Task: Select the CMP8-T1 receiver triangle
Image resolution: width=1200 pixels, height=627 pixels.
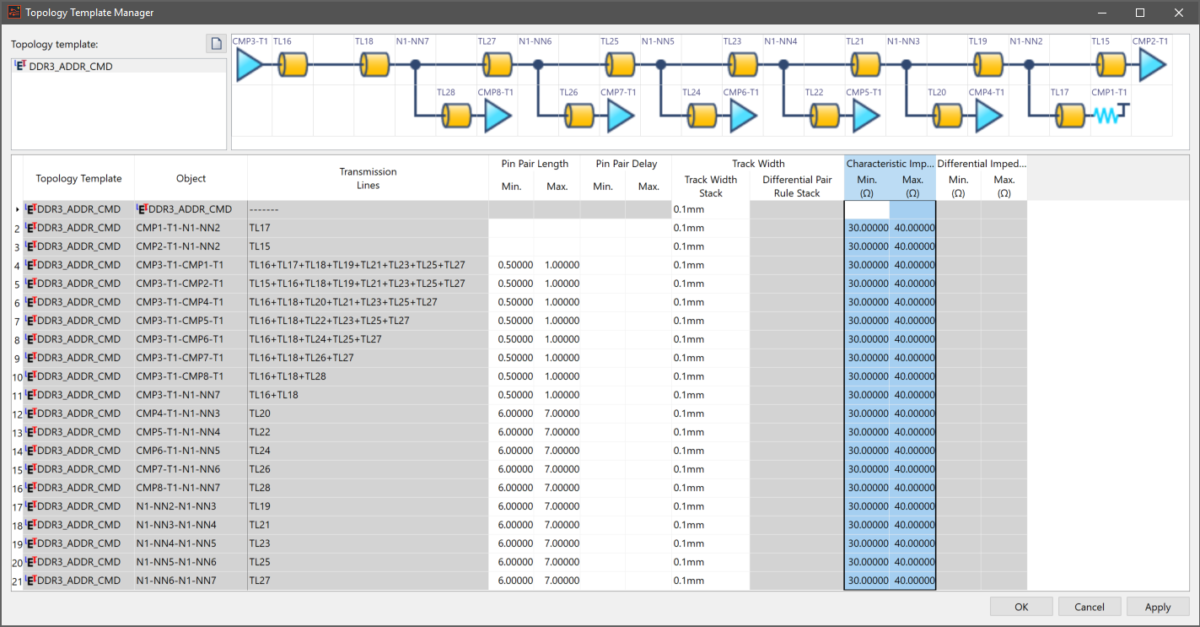Action: pos(496,117)
